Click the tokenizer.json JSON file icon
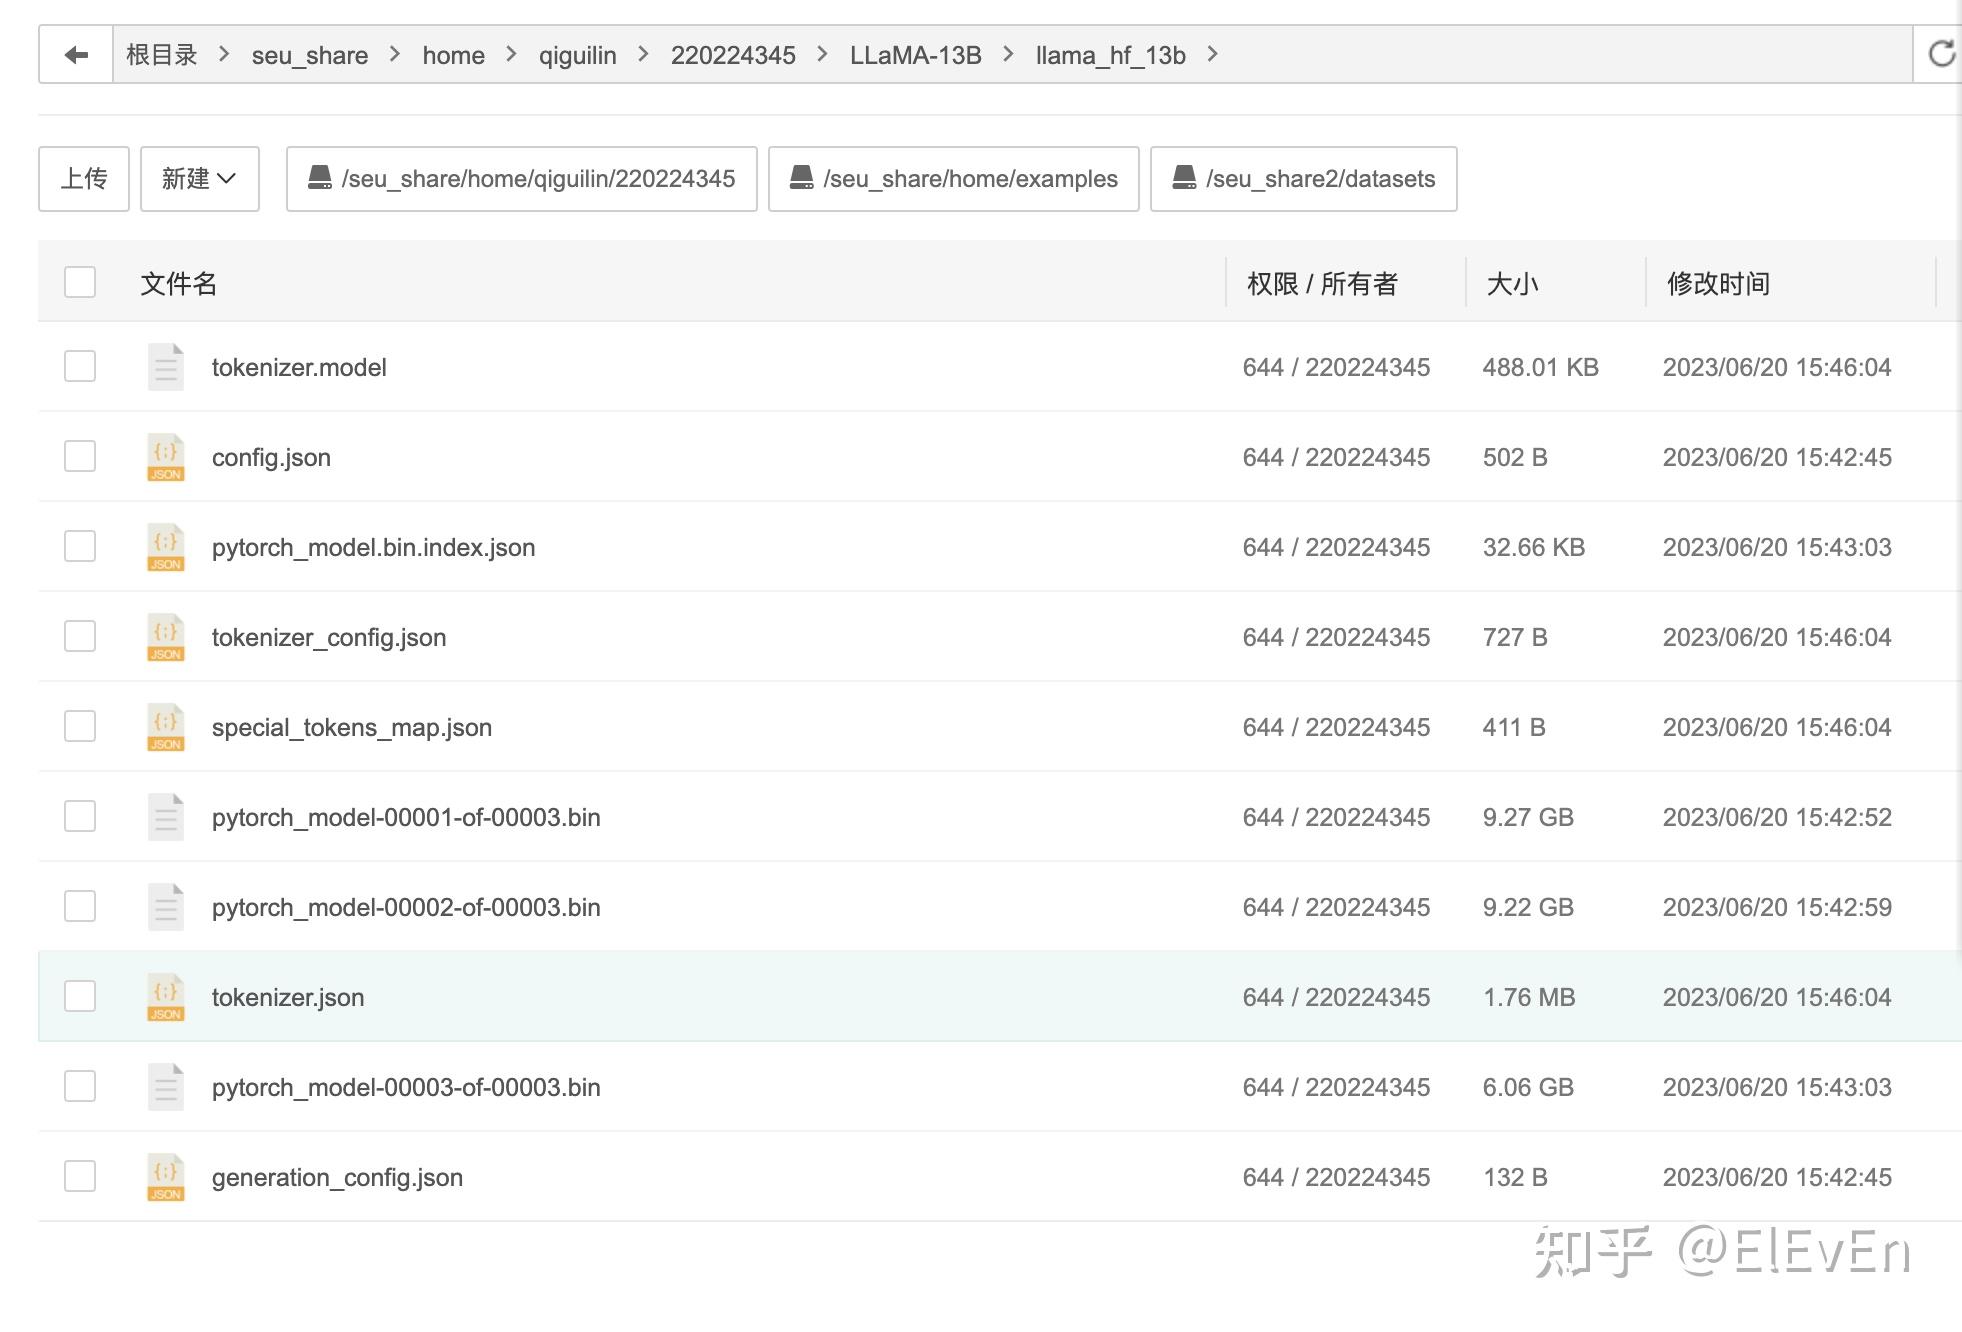Screen dimensions: 1962x1332 [x=166, y=997]
